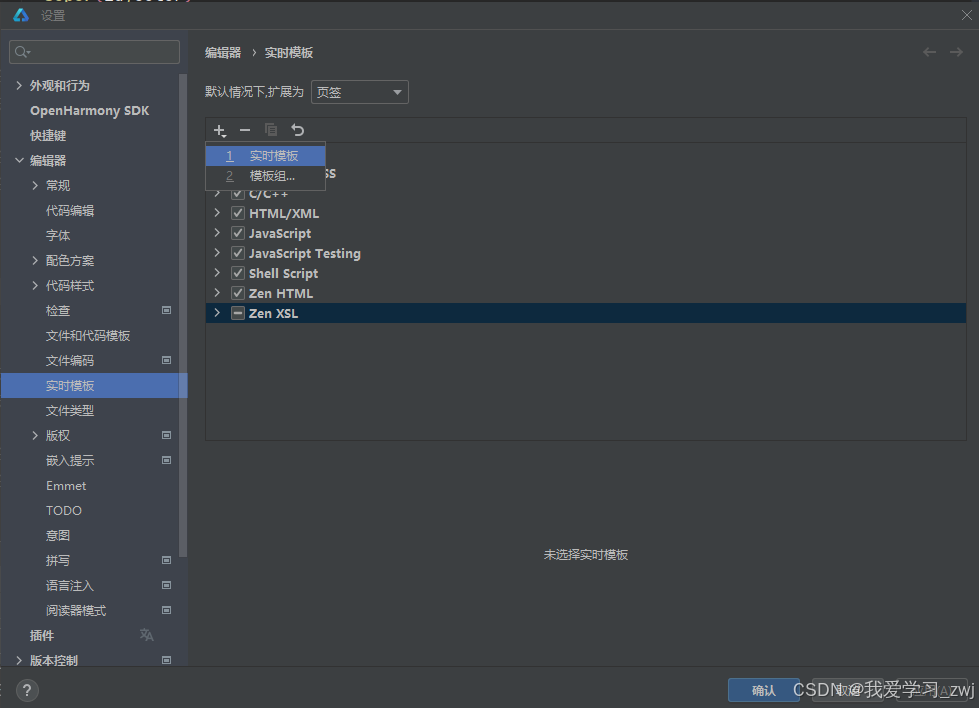Viewport: 979px width, 708px height.
Task: Click the project-level icon beside 版本控制
Action: [167, 660]
